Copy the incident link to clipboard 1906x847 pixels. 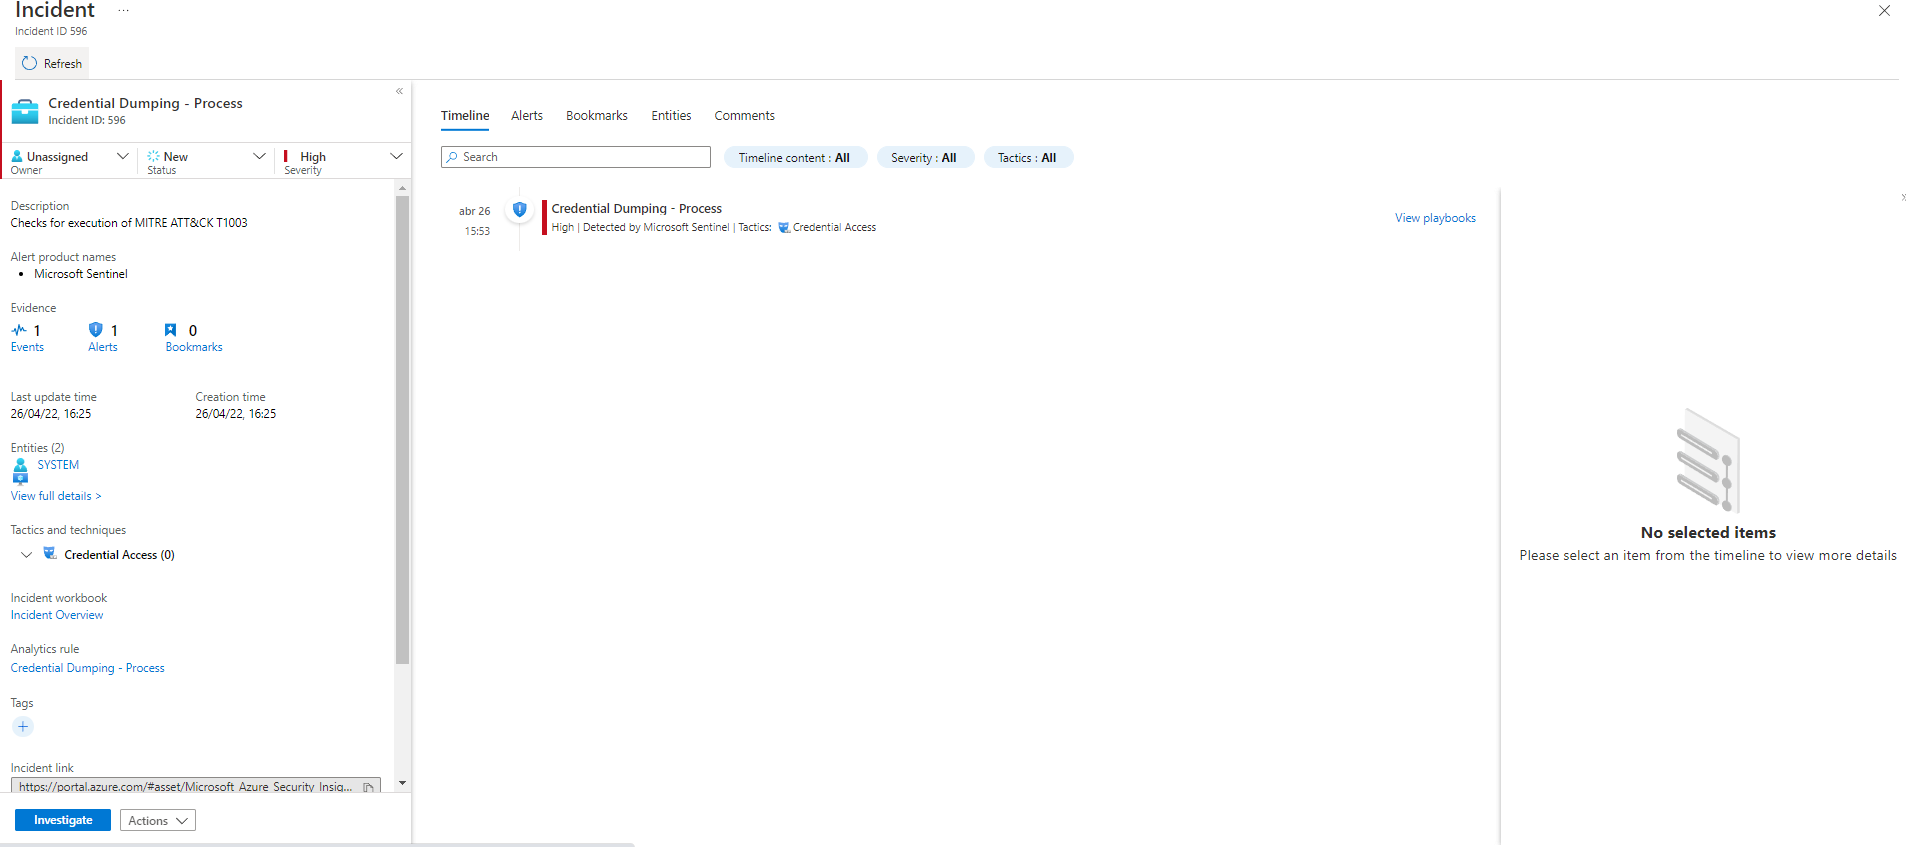368,787
